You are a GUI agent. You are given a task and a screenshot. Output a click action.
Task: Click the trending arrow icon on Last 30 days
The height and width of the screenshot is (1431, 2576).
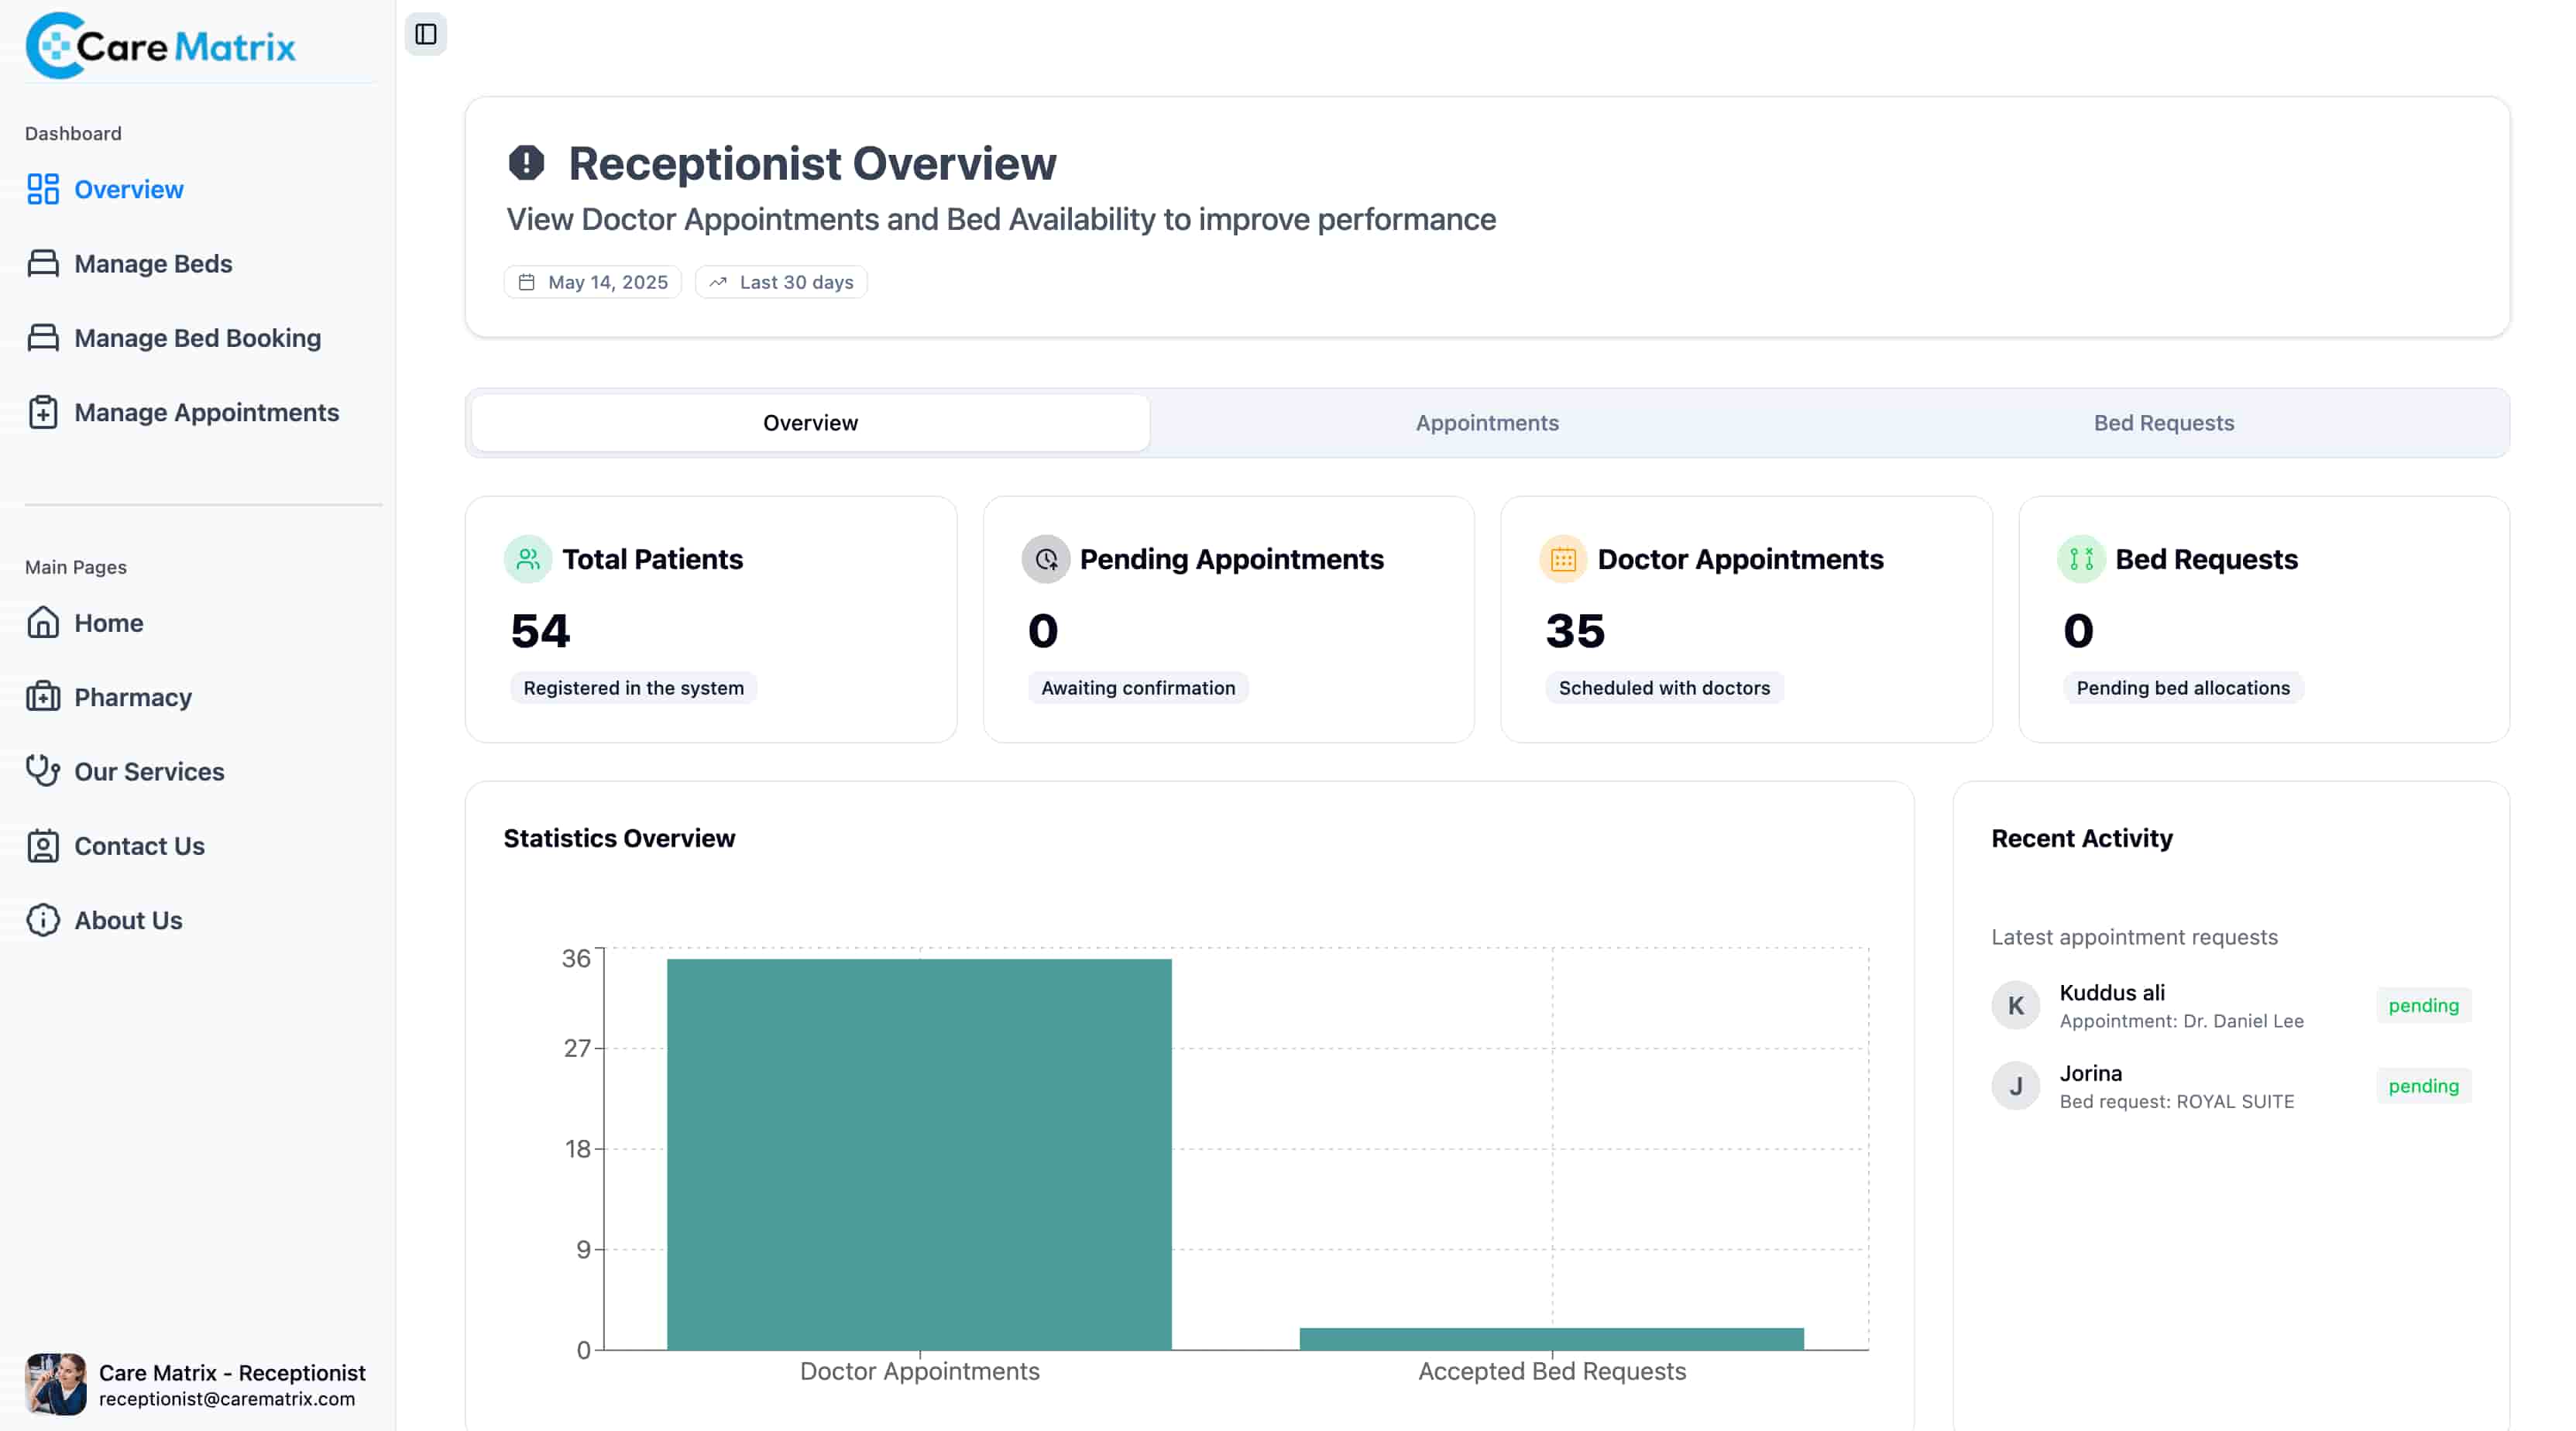[x=718, y=282]
